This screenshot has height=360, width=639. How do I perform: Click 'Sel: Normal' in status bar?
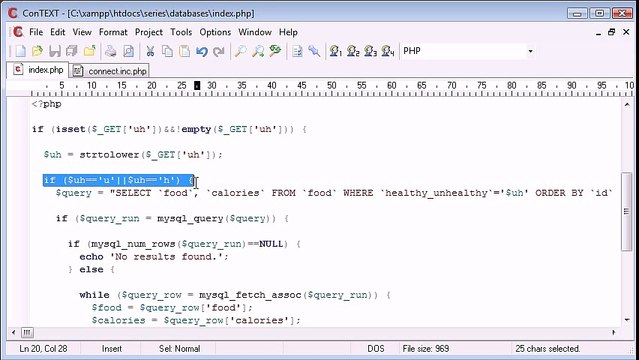pos(179,349)
